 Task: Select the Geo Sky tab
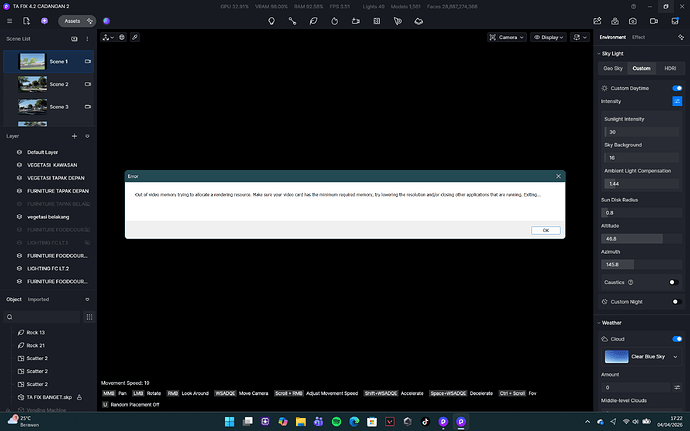pos(613,69)
